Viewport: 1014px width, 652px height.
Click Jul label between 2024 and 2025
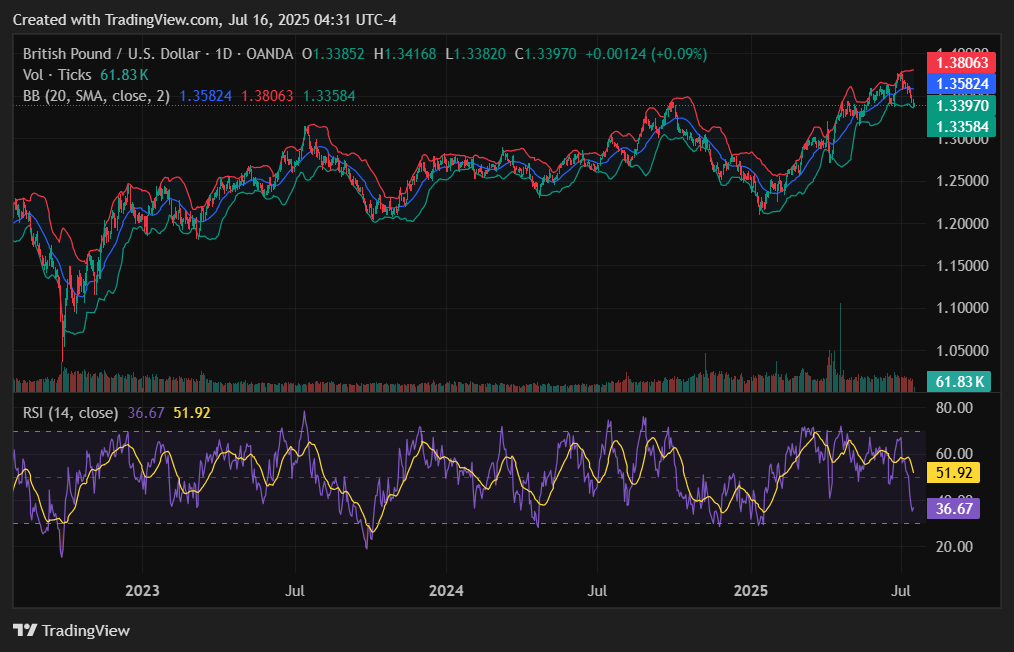tap(597, 591)
